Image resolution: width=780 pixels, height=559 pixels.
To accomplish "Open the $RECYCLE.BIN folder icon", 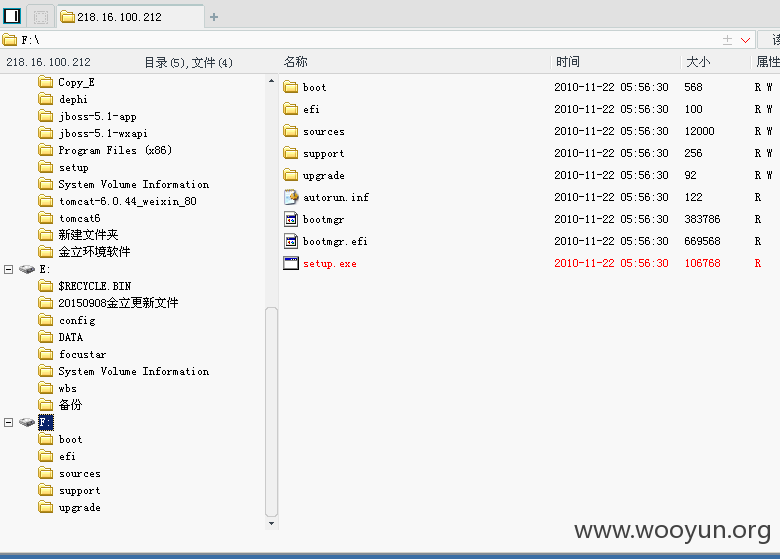I will tap(46, 286).
